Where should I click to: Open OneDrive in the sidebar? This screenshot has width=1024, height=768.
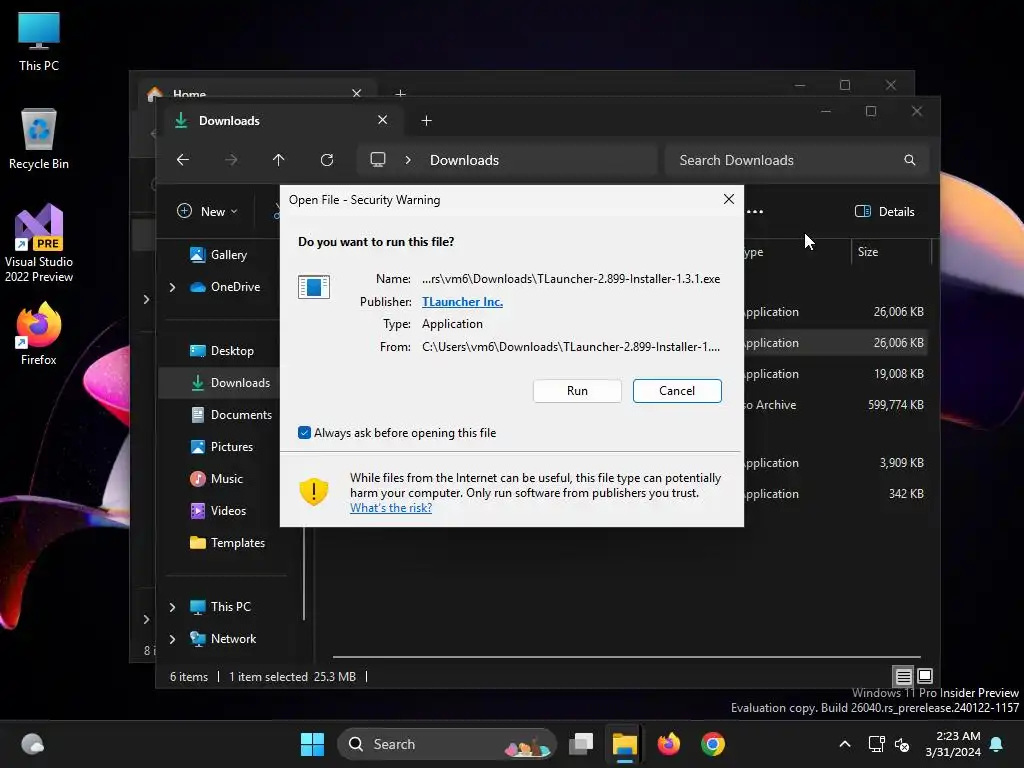click(x=225, y=287)
